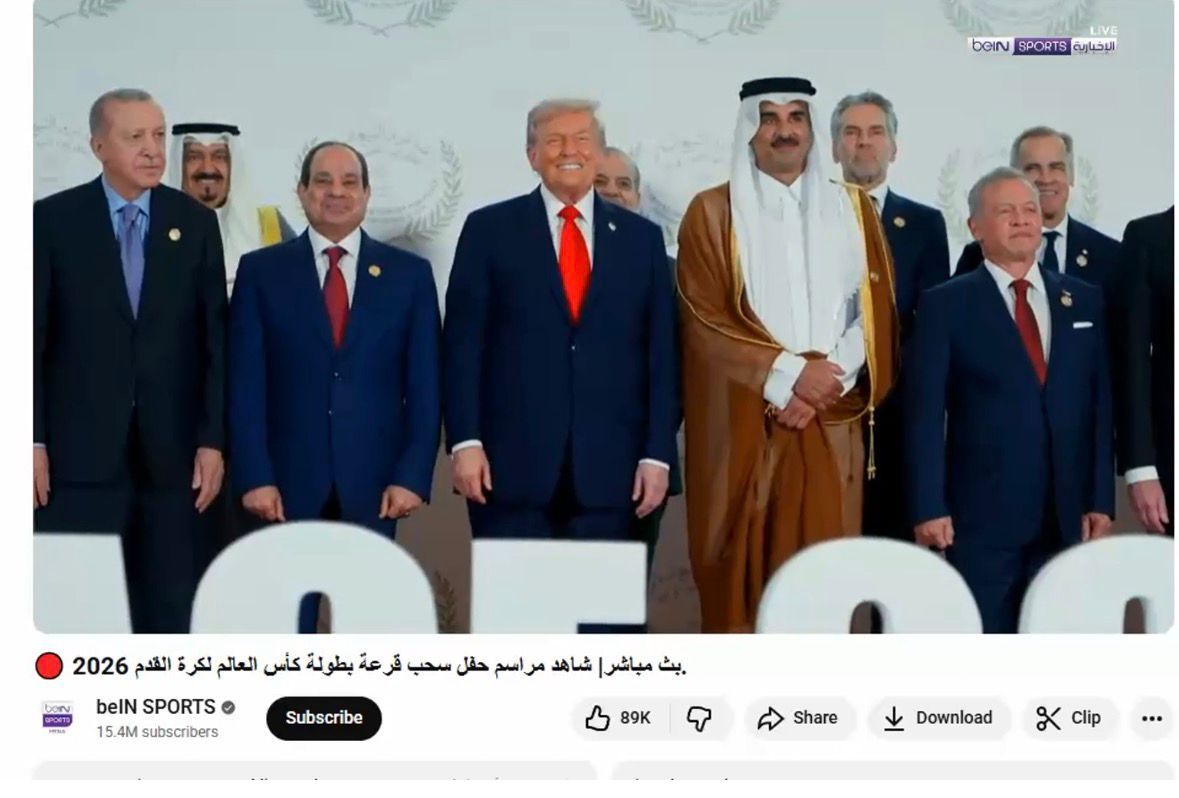The height and width of the screenshot is (798, 1179).
Task: Click the thumbs-down dislike icon
Action: coord(699,718)
